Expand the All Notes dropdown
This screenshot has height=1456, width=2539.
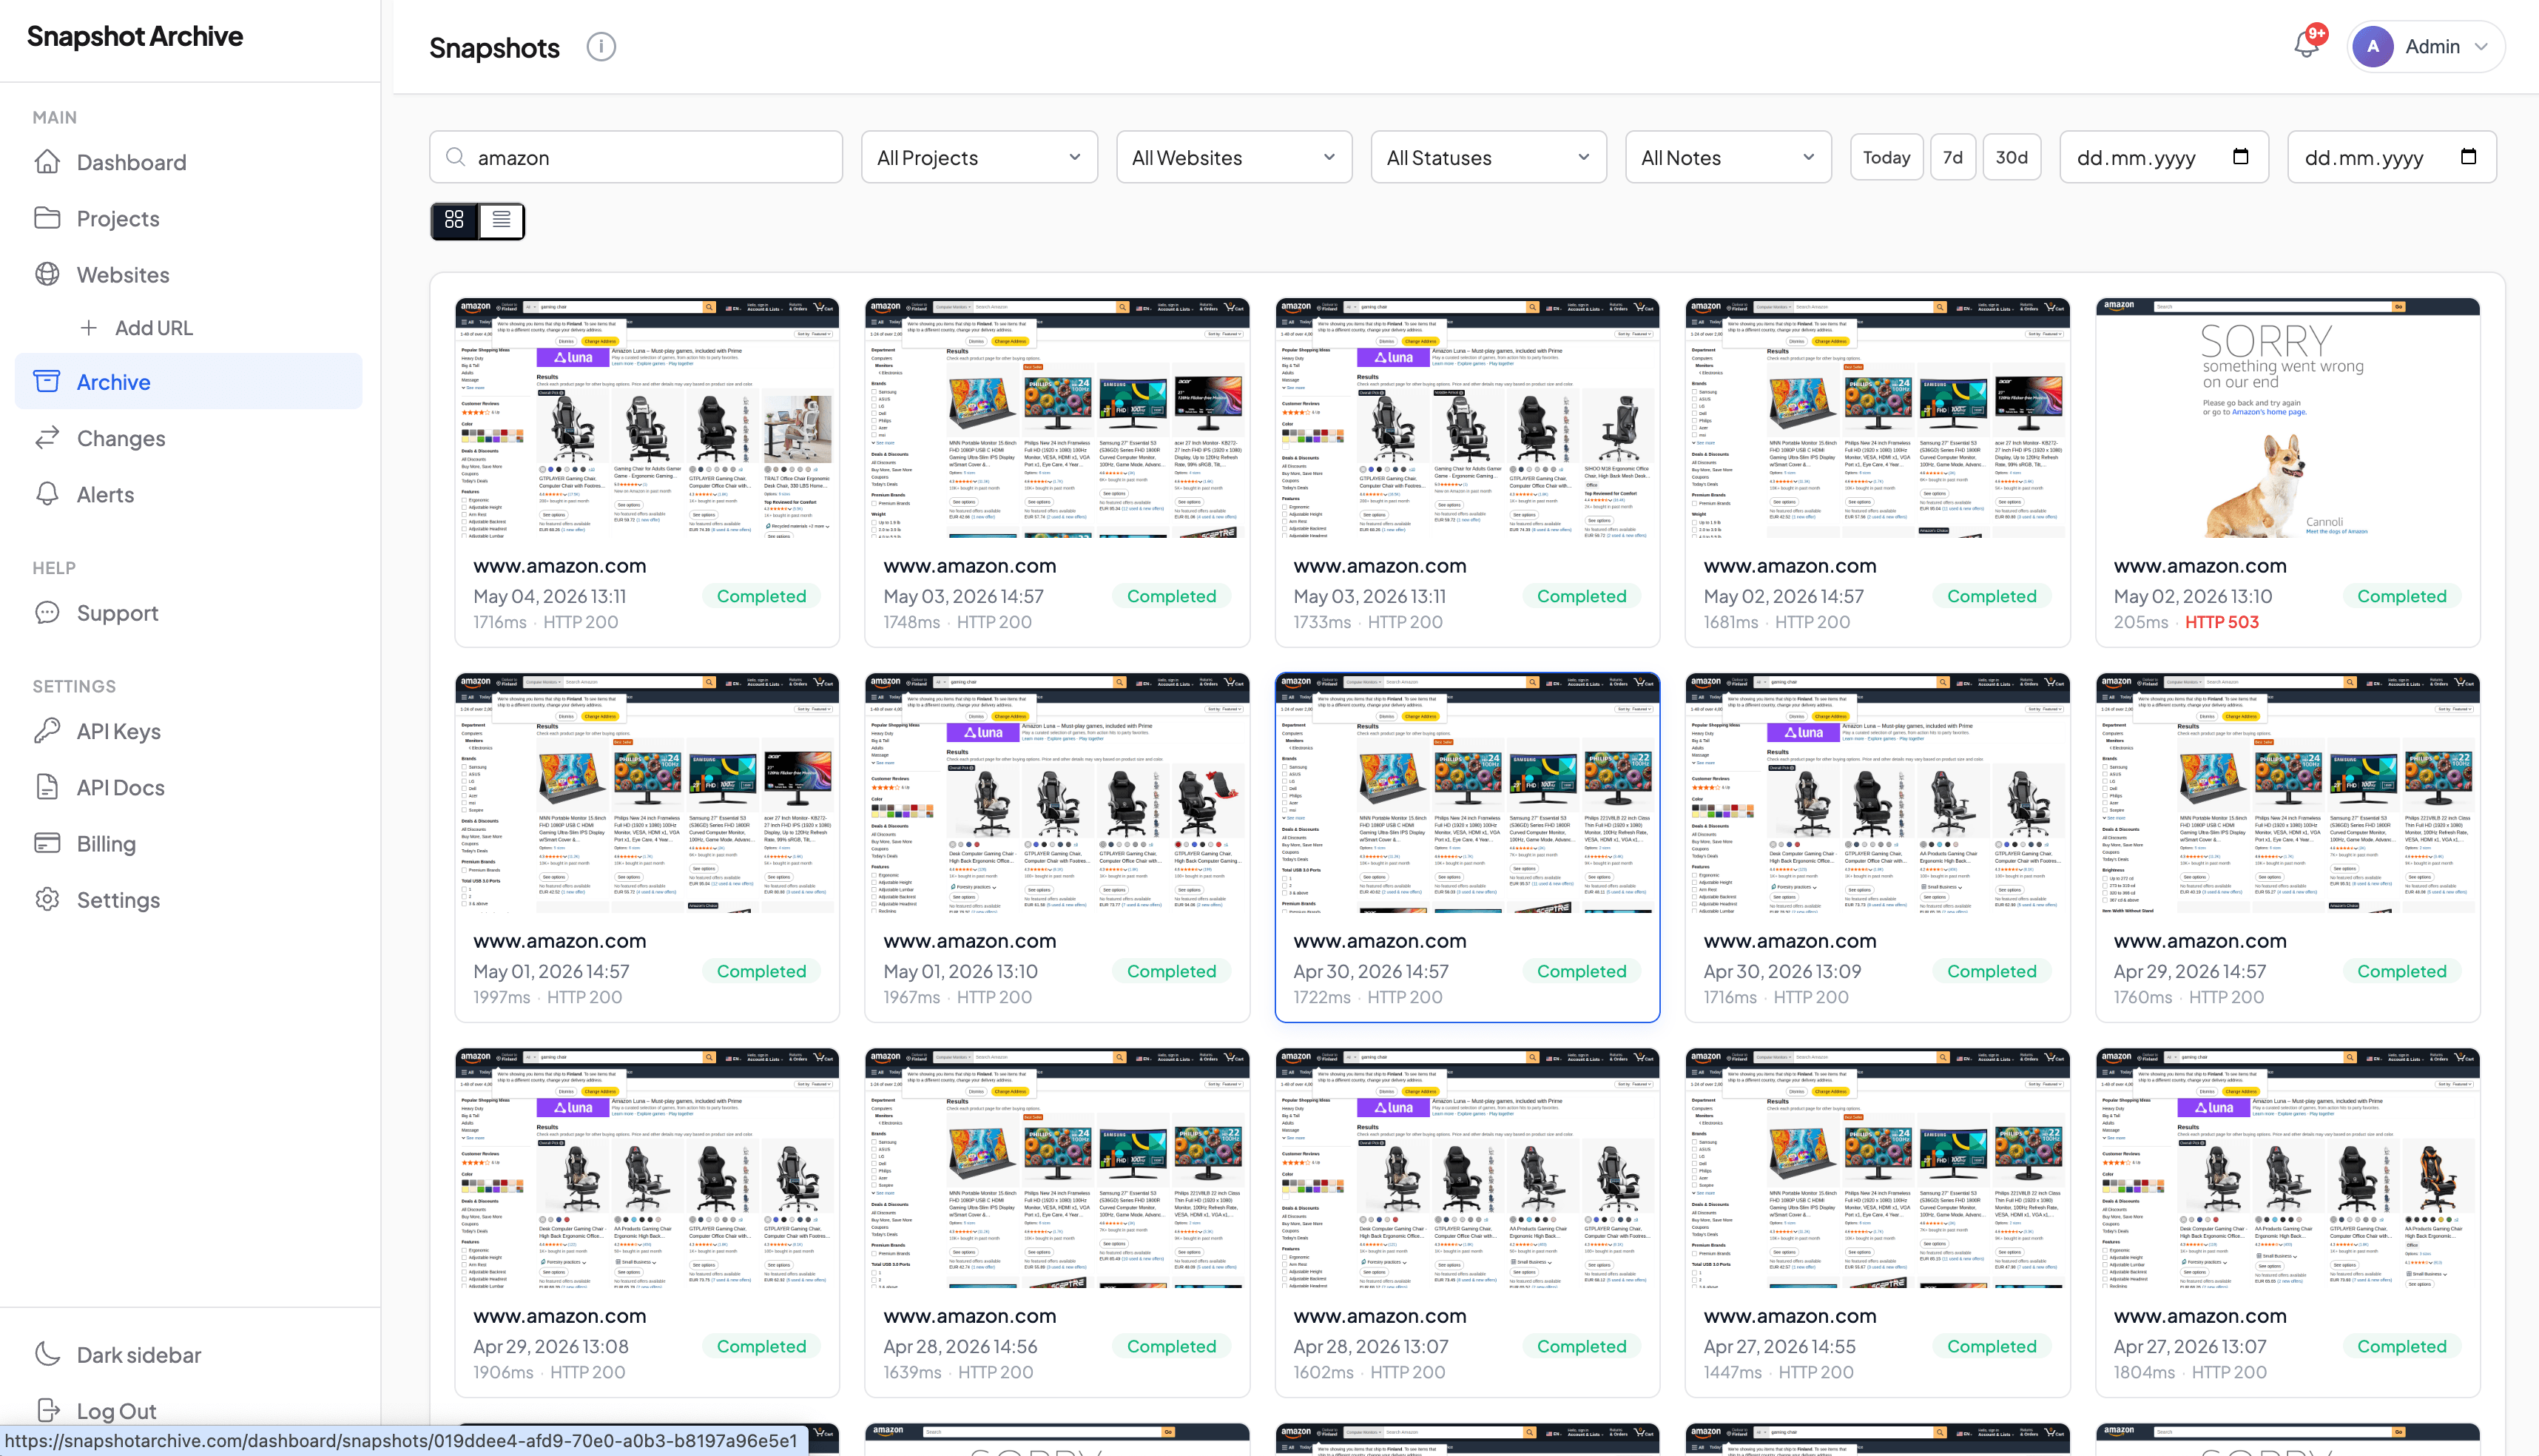coord(1728,157)
